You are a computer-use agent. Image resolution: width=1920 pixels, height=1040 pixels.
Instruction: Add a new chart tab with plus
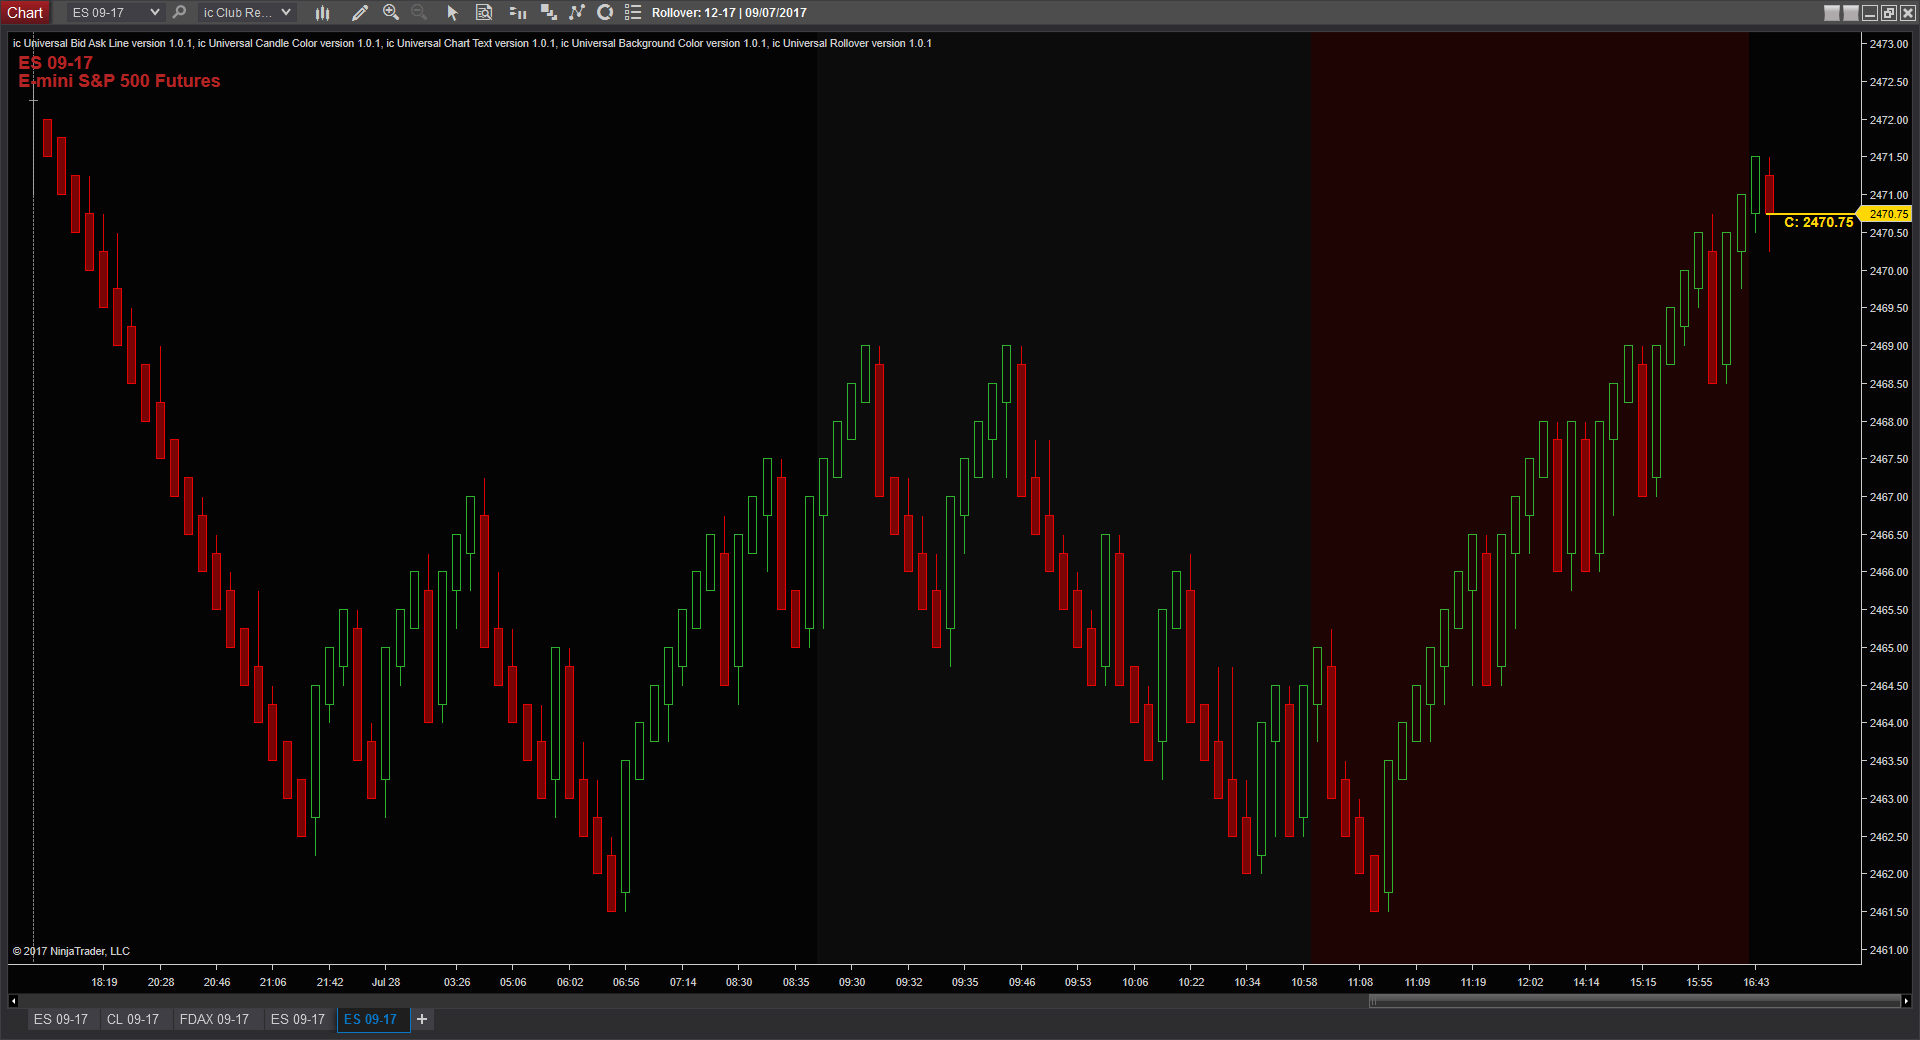tap(422, 1019)
